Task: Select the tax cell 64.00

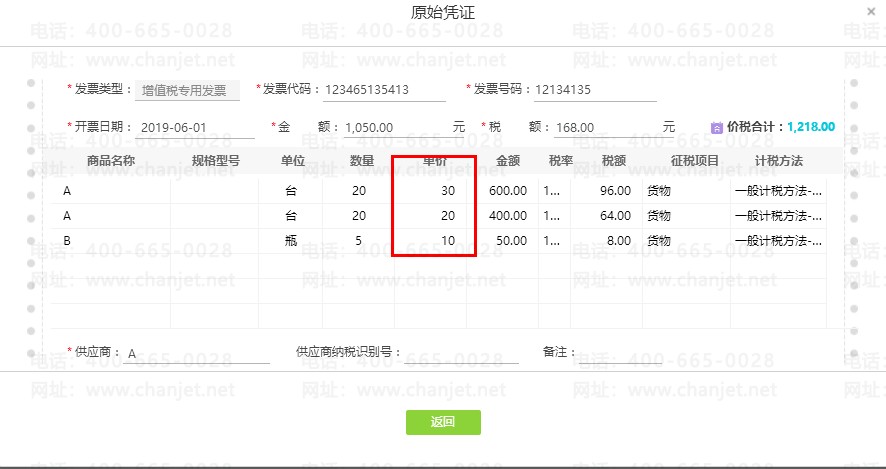Action: click(x=606, y=216)
